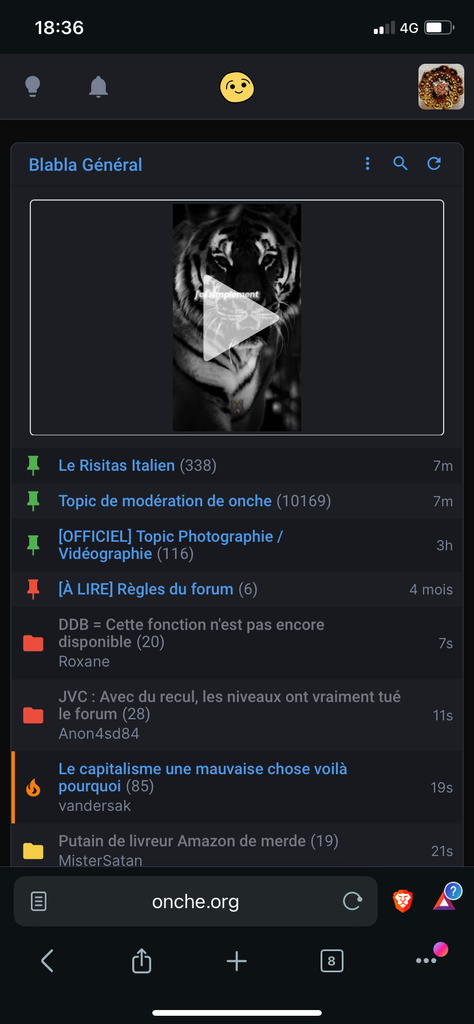This screenshot has width=474, height=1024.
Task: Tap the Brave shield lion icon
Action: tap(403, 901)
